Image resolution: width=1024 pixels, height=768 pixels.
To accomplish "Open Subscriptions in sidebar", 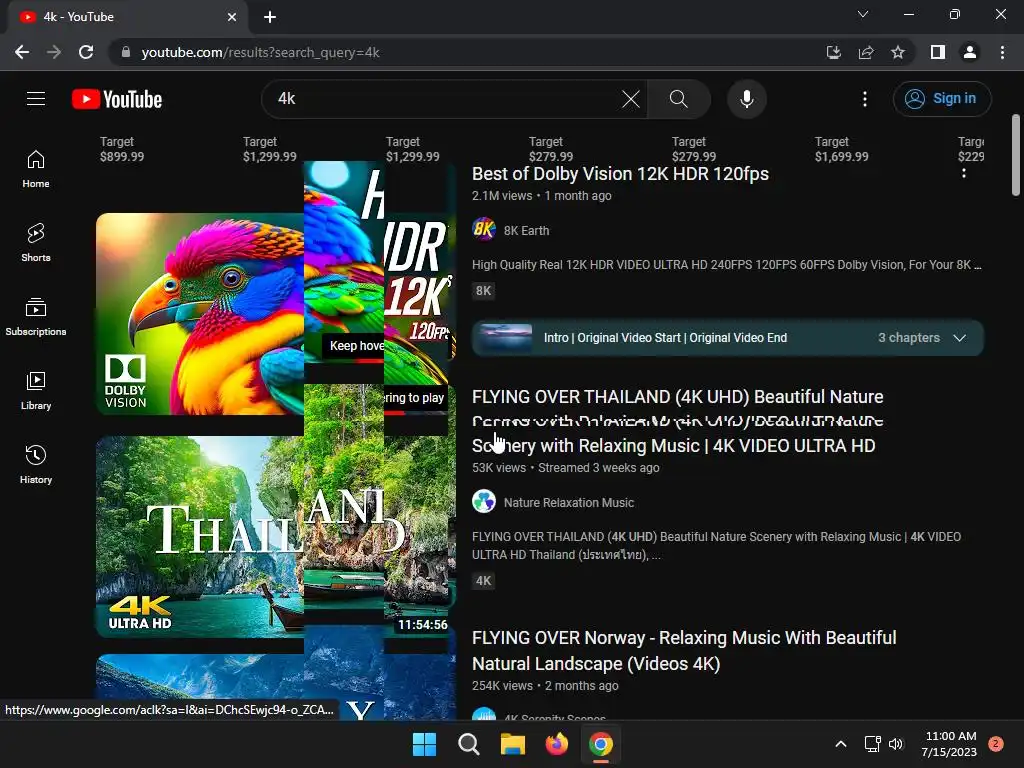I will (x=36, y=317).
